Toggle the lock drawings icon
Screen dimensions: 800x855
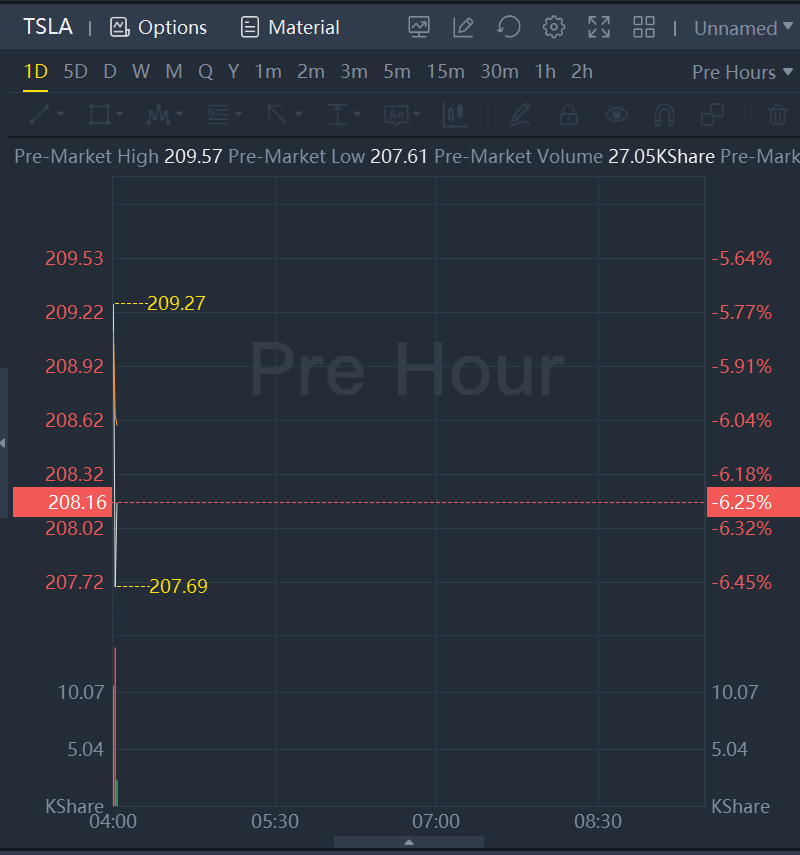click(568, 115)
